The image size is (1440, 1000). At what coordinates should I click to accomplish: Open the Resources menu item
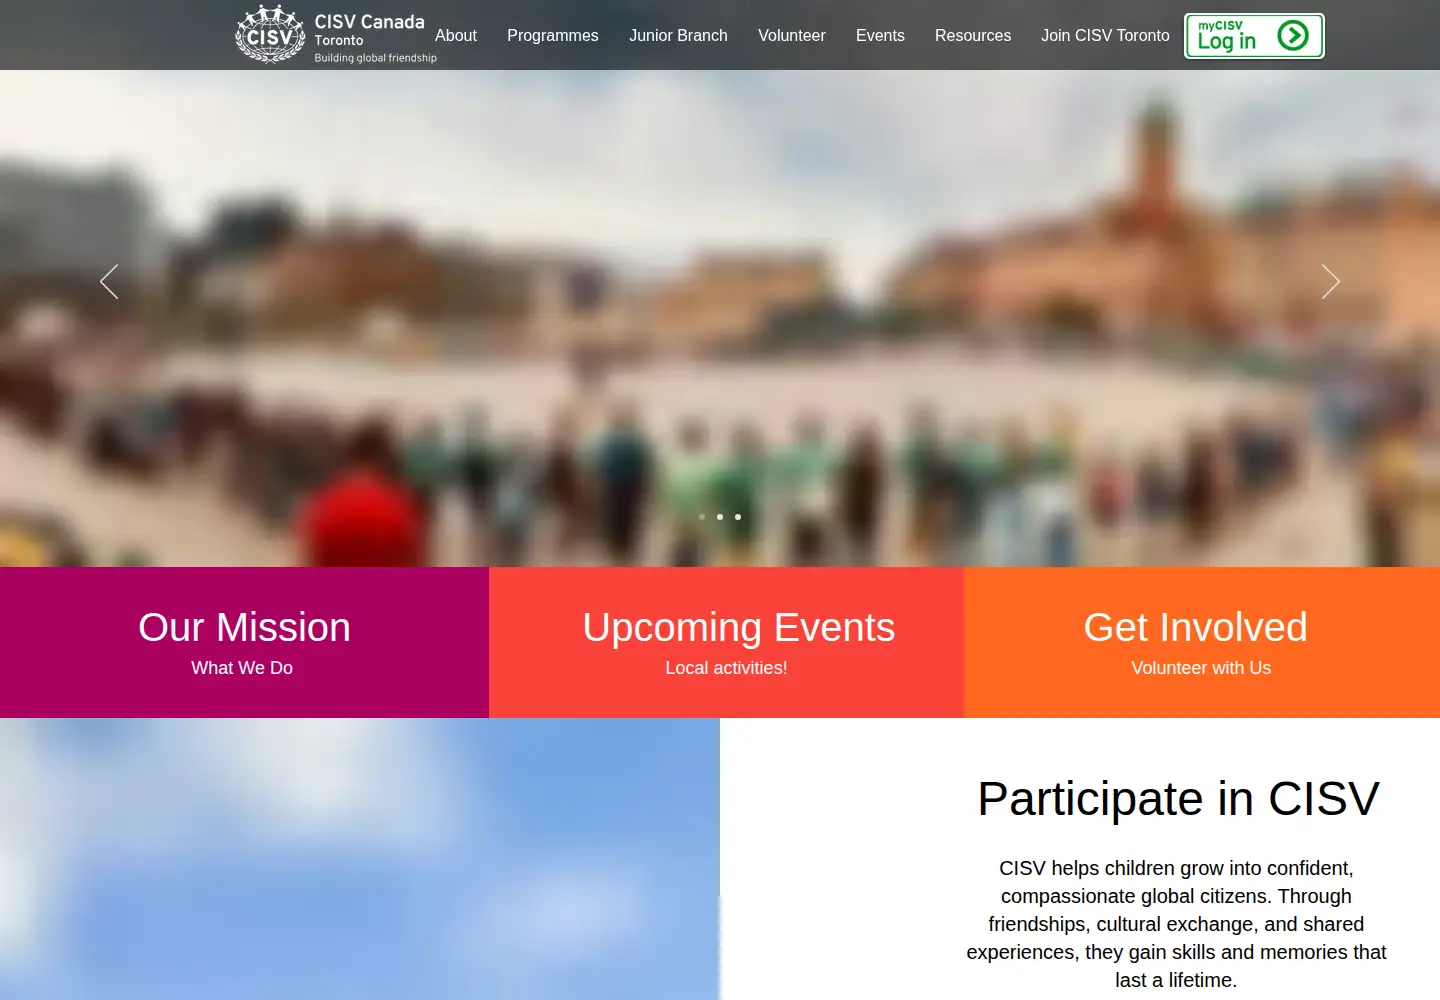pos(973,35)
